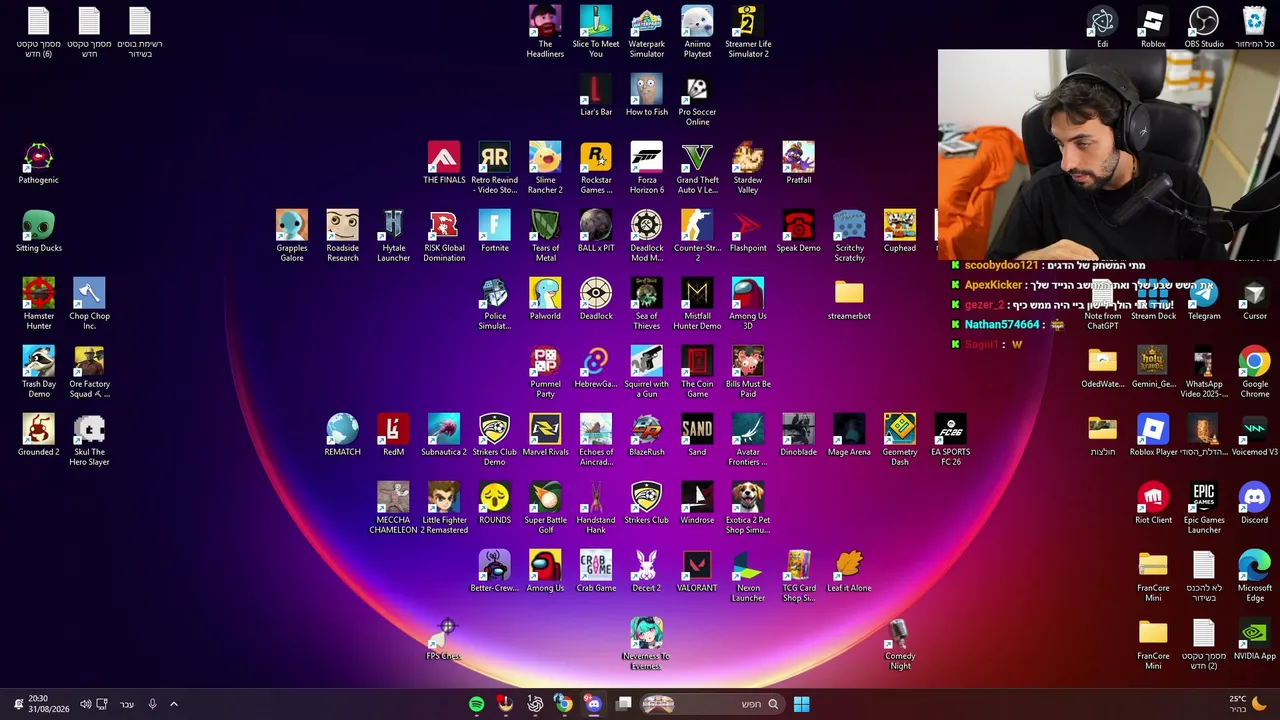This screenshot has width=1280, height=720.
Task: Select the Nexon Launcher shortcut
Action: coord(748,576)
